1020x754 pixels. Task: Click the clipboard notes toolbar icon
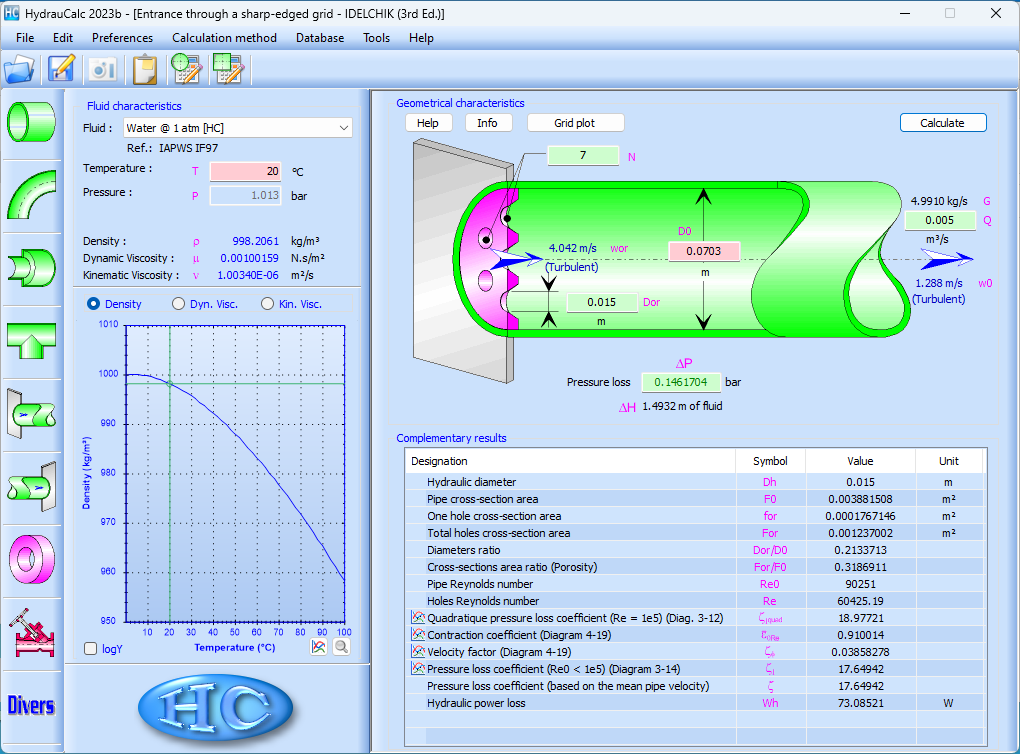[x=145, y=69]
